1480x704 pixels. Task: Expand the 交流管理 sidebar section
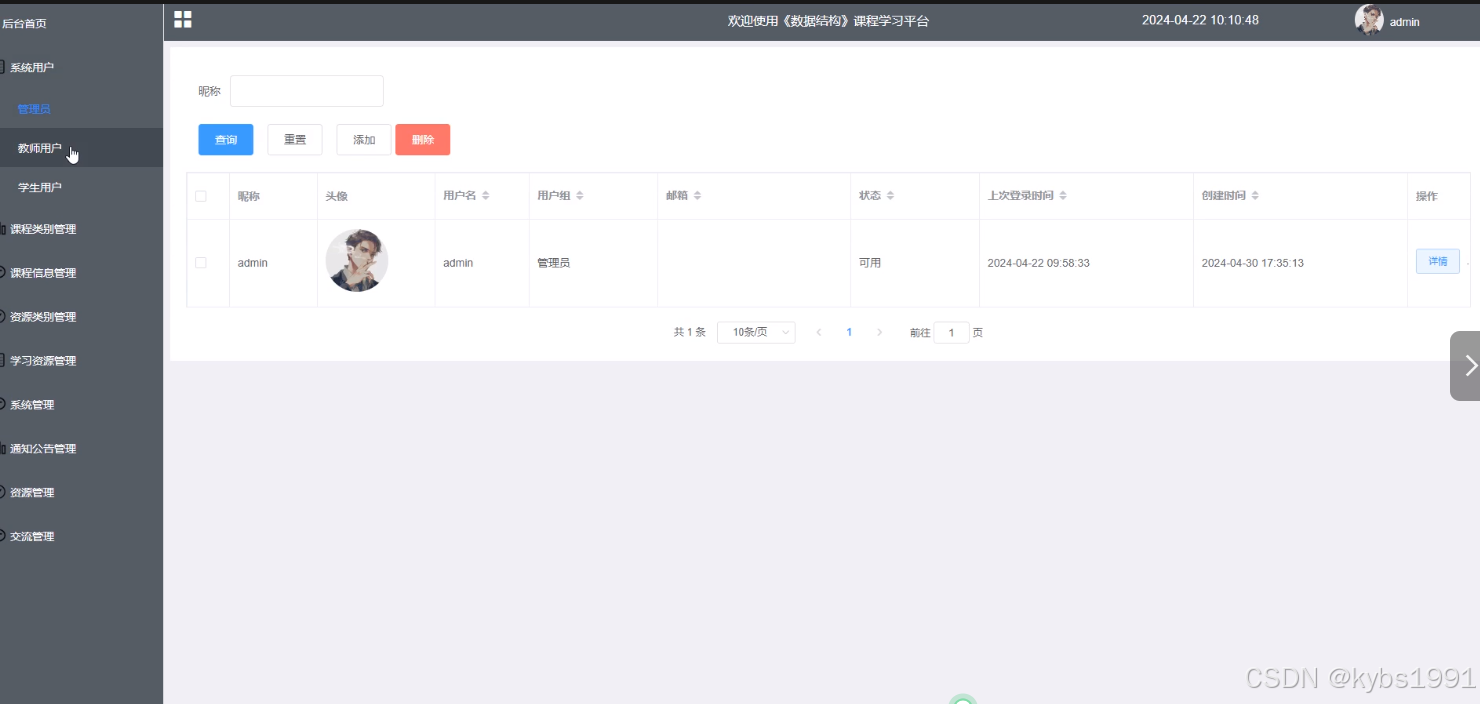[x=81, y=537]
